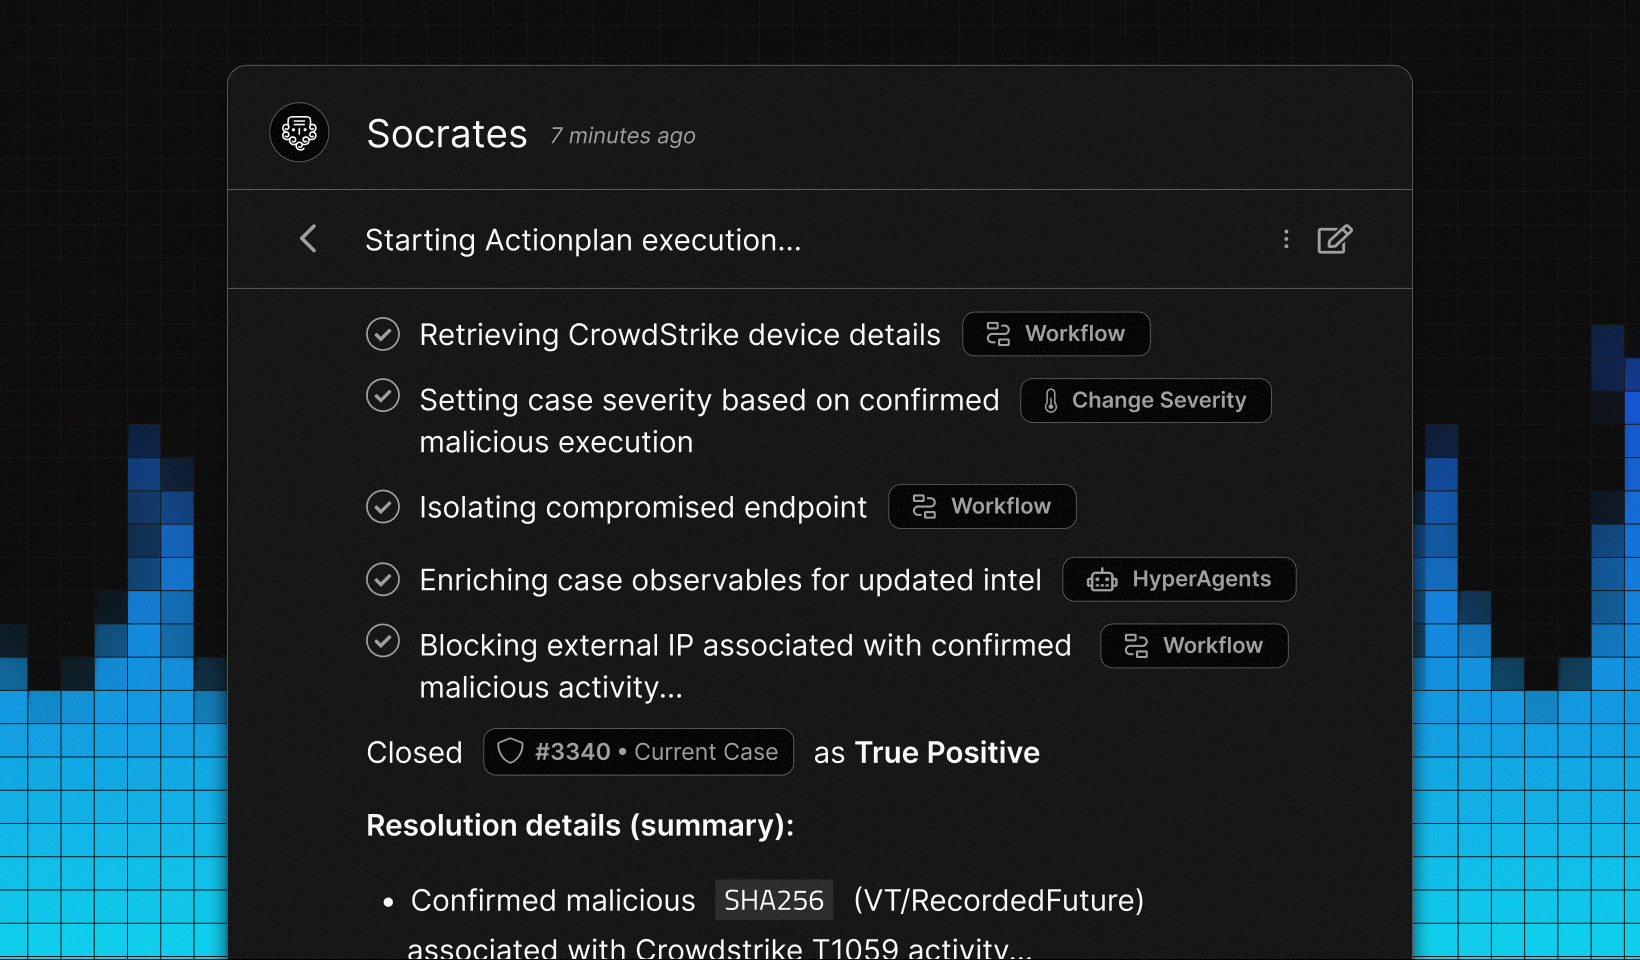
Task: Open Workflow tag beside CrowdStrike device details
Action: 1056,334
